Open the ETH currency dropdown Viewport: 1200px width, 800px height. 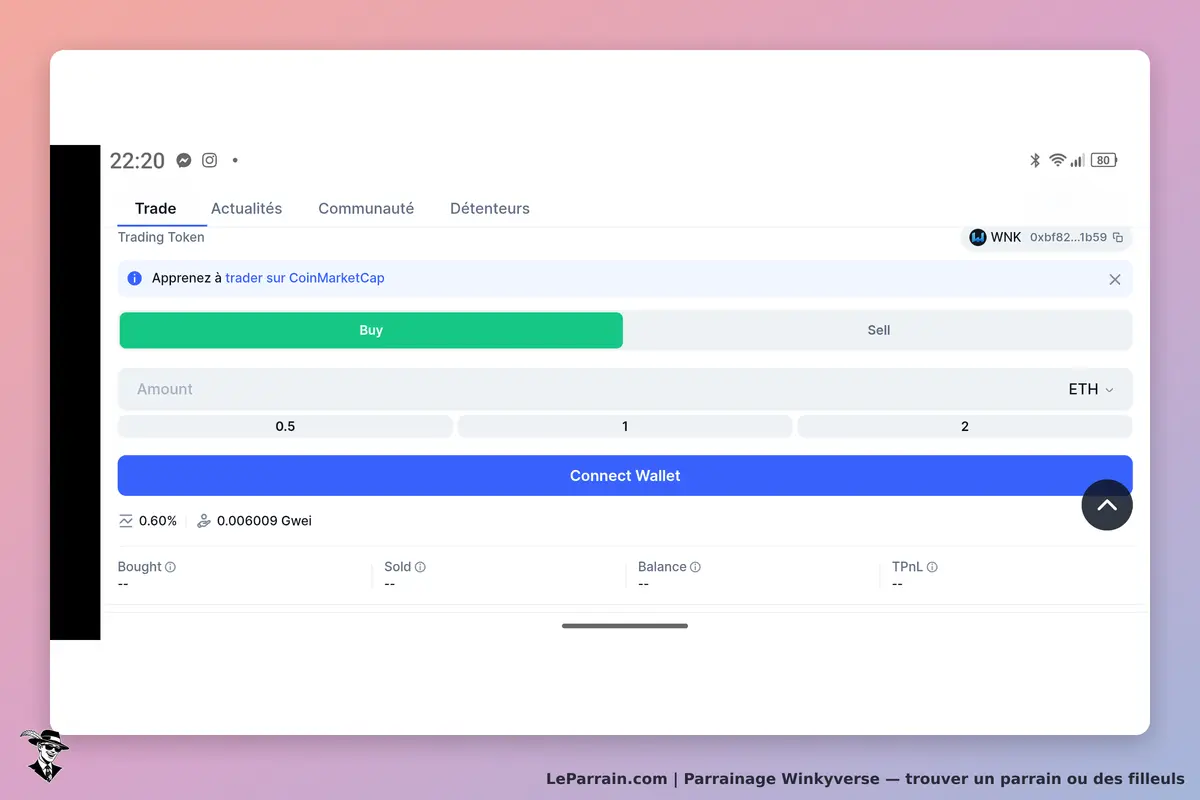click(x=1091, y=389)
